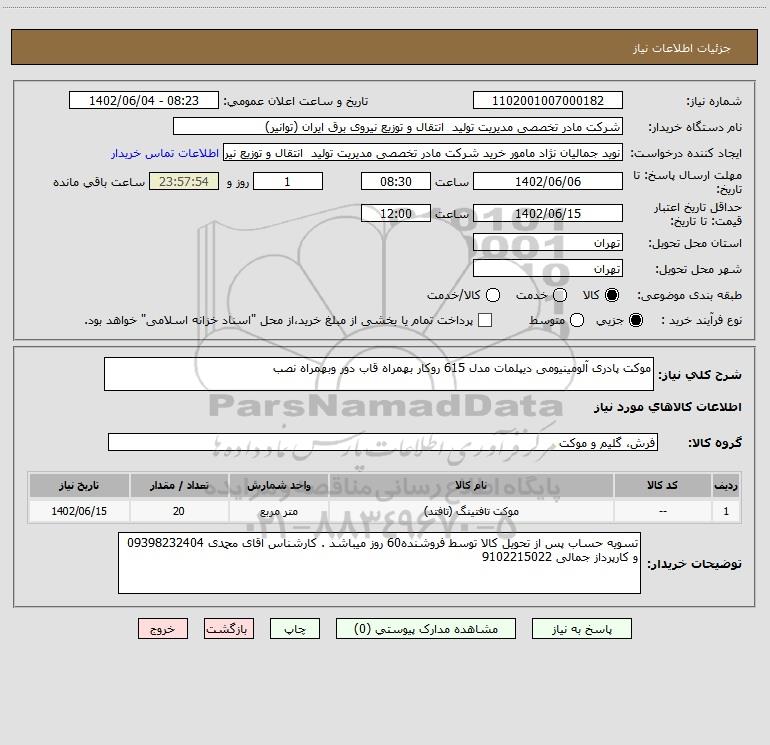Image resolution: width=770 pixels, height=745 pixels.
Task: Click the delivery city field تهران
Action: pos(548,268)
